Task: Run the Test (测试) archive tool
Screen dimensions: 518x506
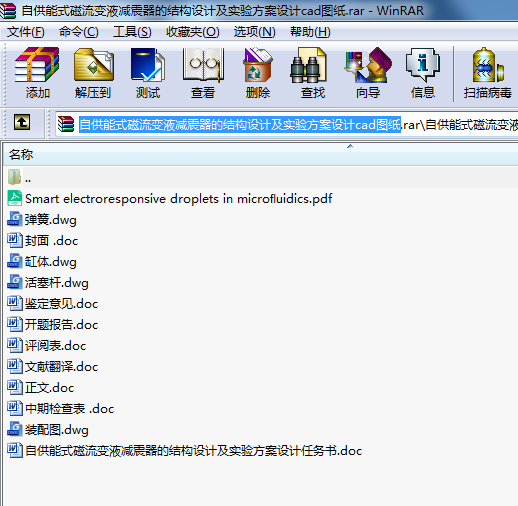Action: click(148, 65)
